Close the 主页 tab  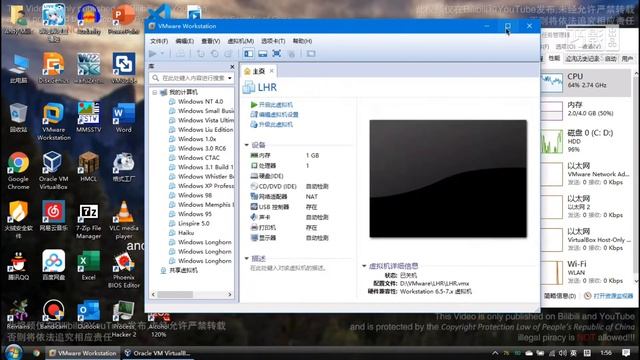[271, 71]
